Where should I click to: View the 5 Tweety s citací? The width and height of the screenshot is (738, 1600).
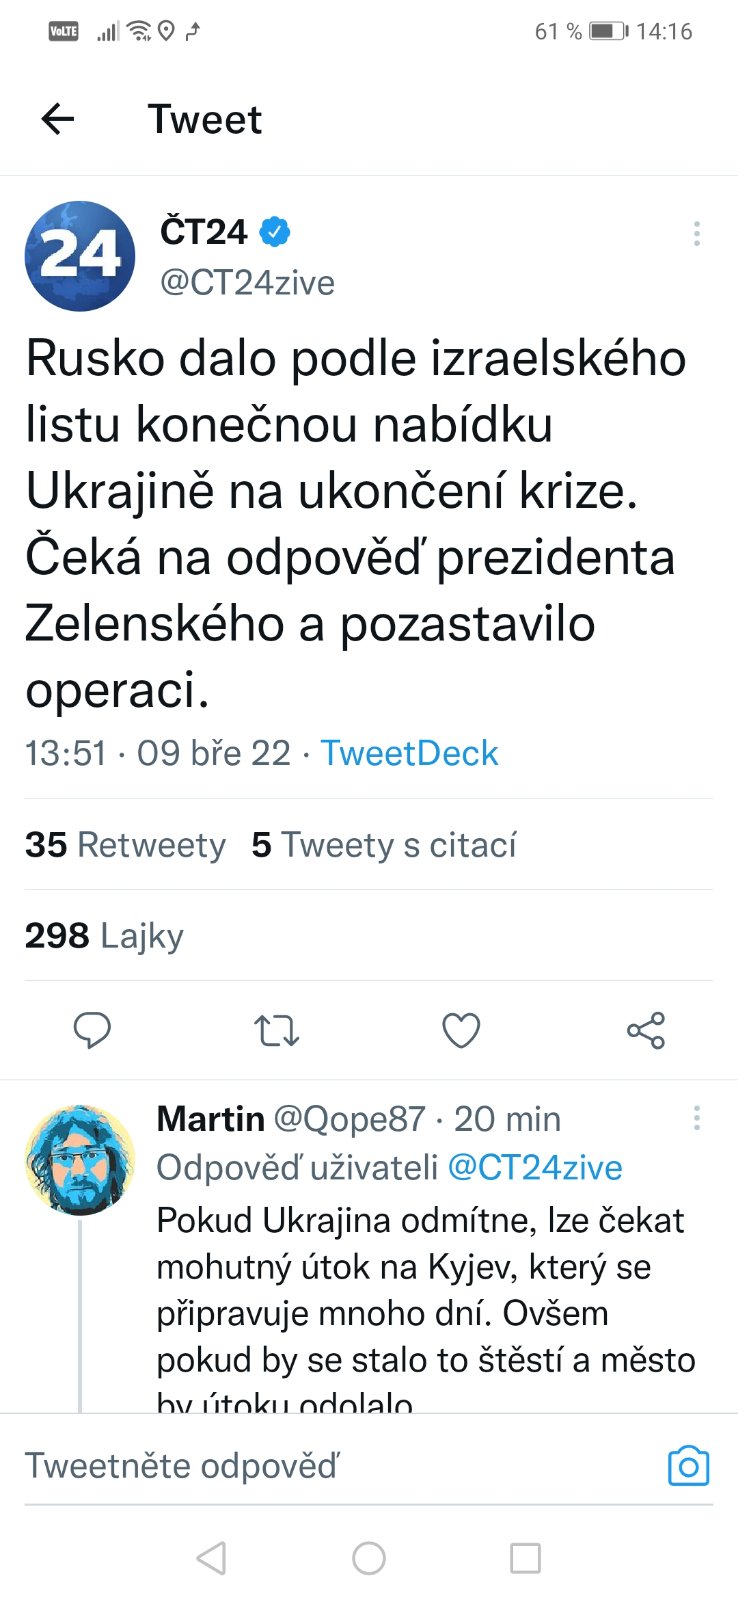coord(385,845)
